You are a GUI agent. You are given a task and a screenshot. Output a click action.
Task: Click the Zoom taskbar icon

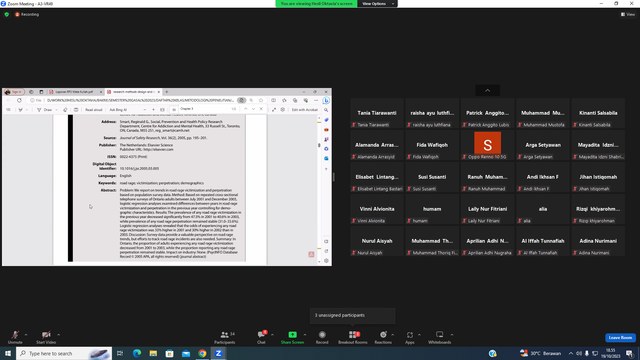(218, 353)
